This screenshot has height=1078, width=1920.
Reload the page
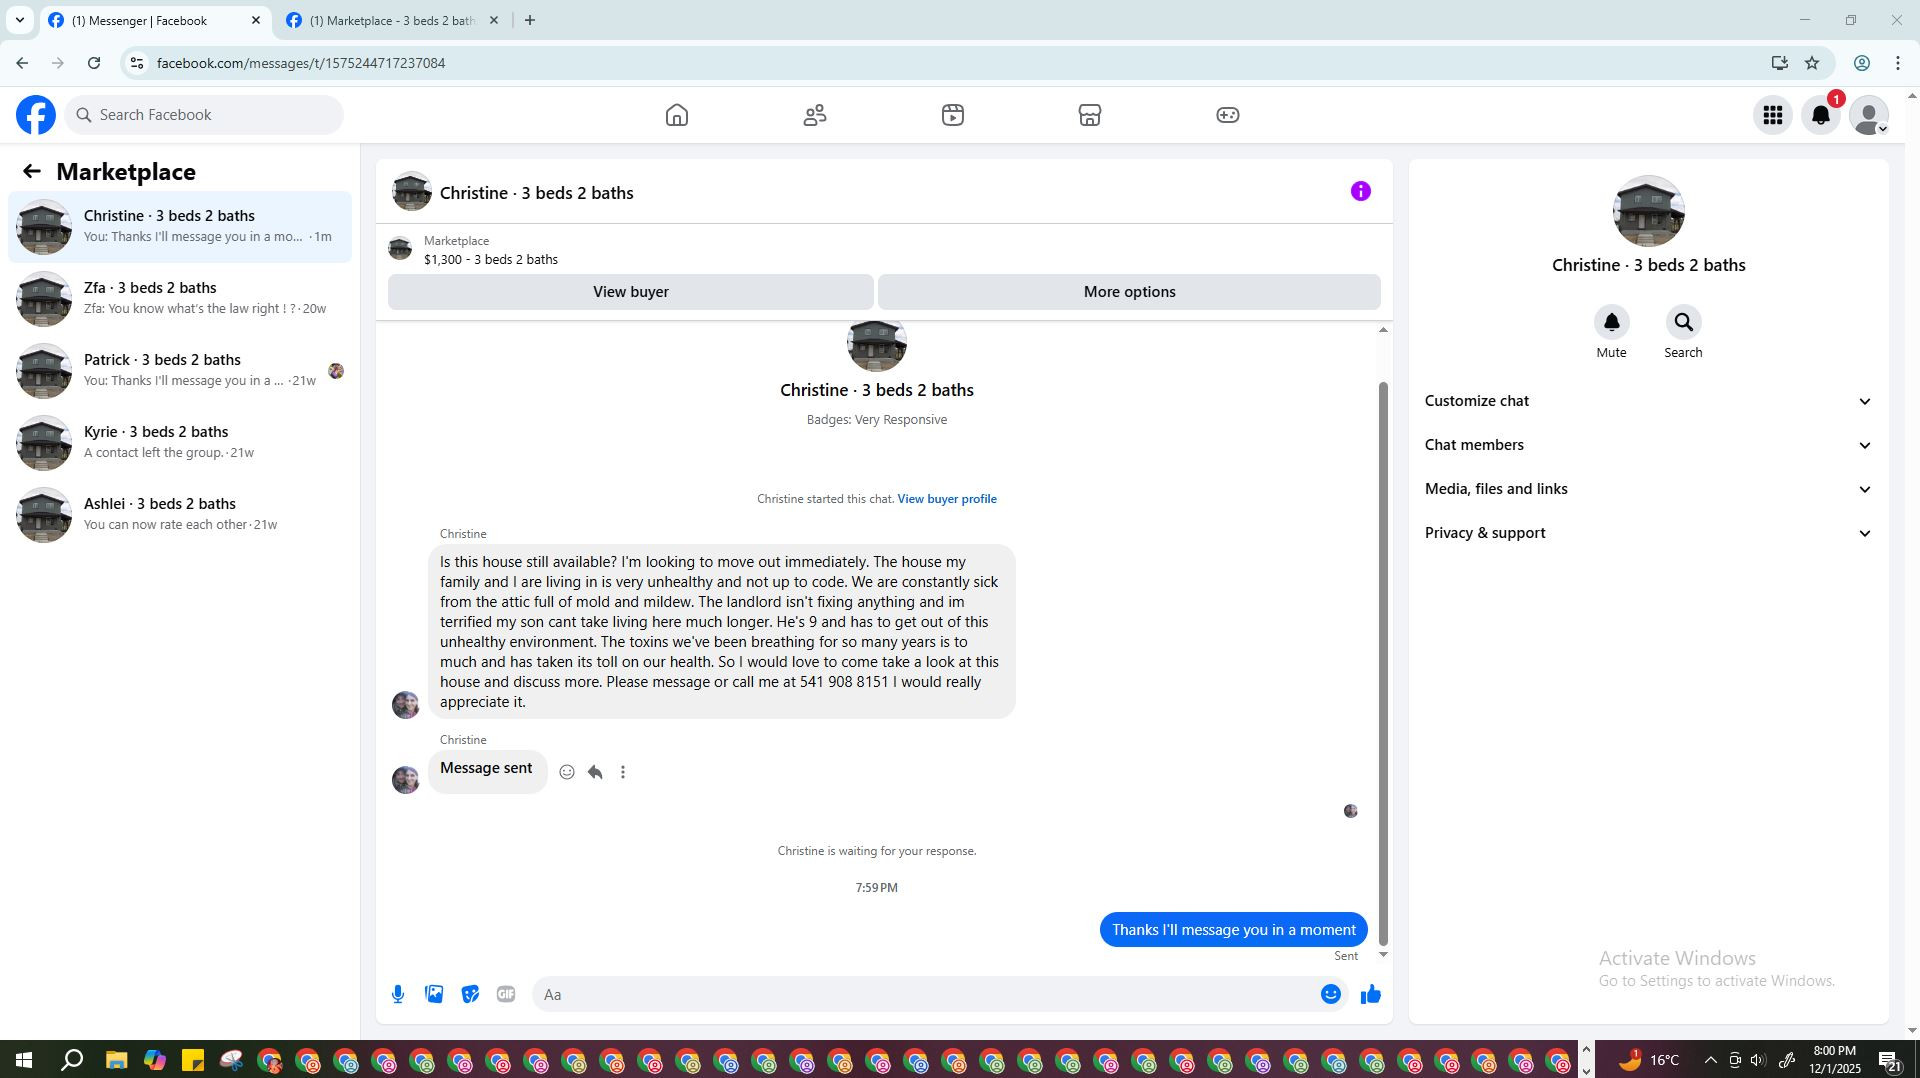[94, 63]
